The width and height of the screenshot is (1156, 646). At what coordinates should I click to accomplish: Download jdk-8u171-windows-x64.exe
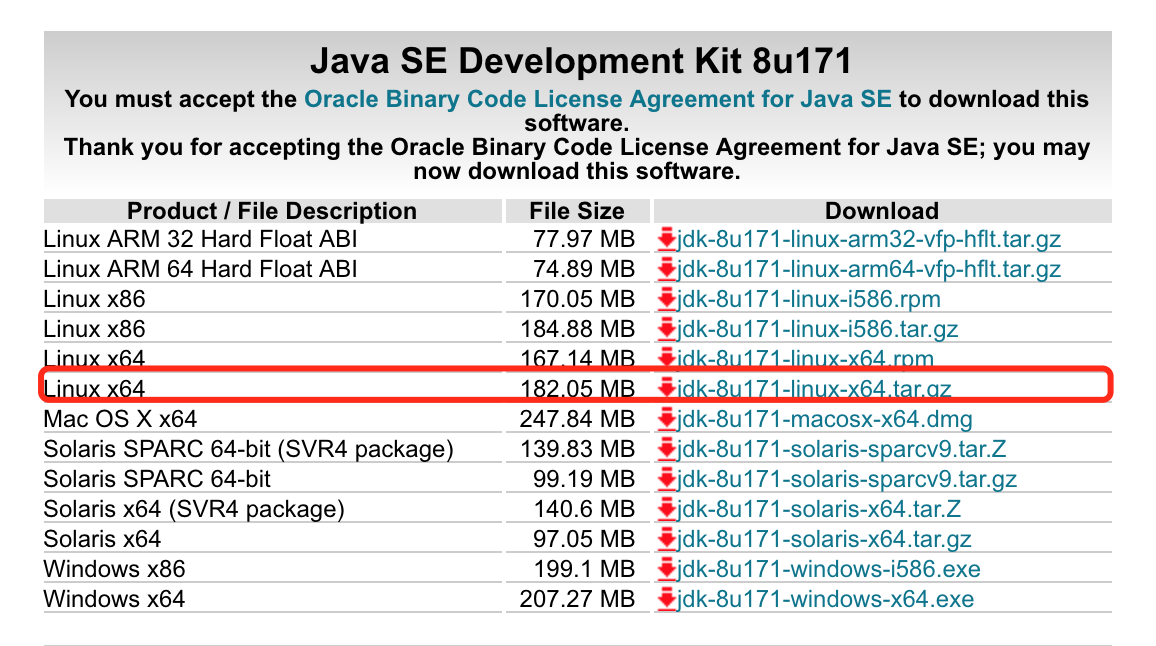(x=825, y=599)
